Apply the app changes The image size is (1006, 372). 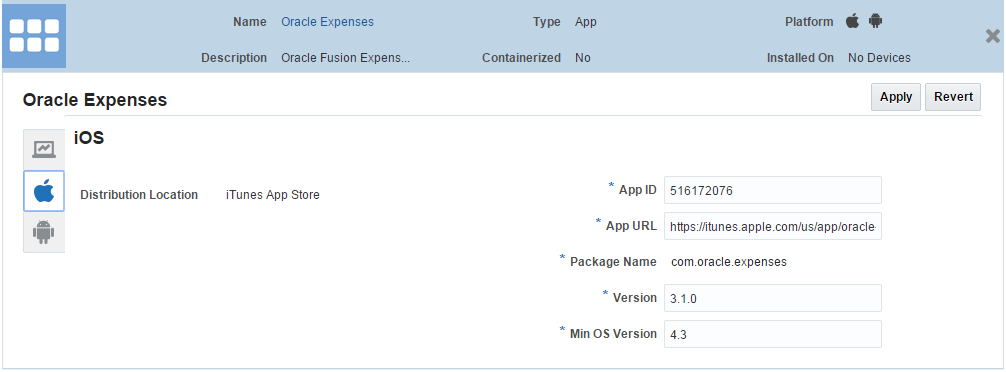[x=896, y=97]
